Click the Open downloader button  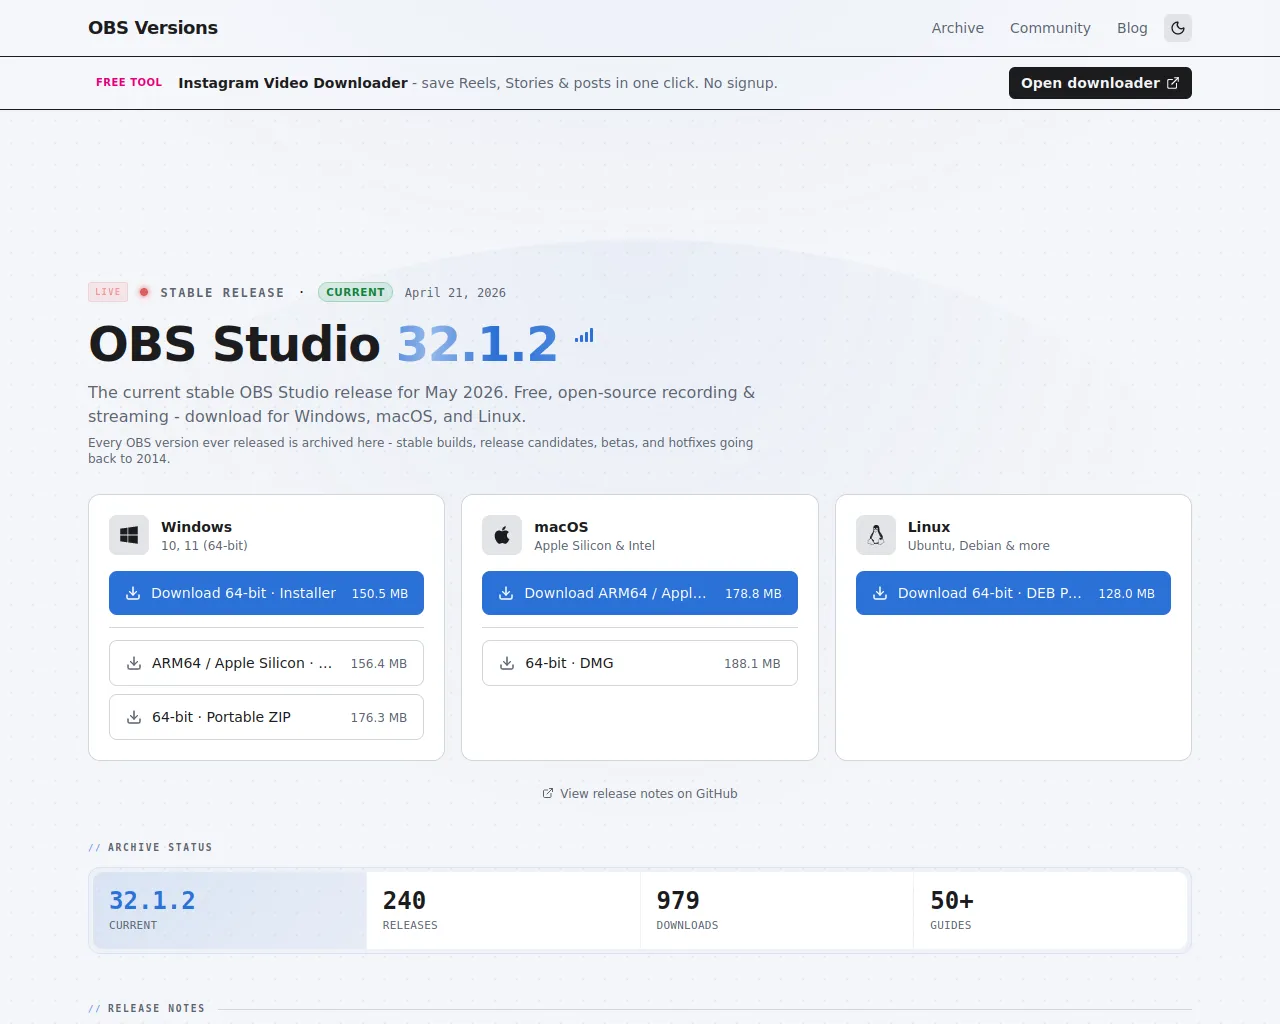(x=1100, y=83)
